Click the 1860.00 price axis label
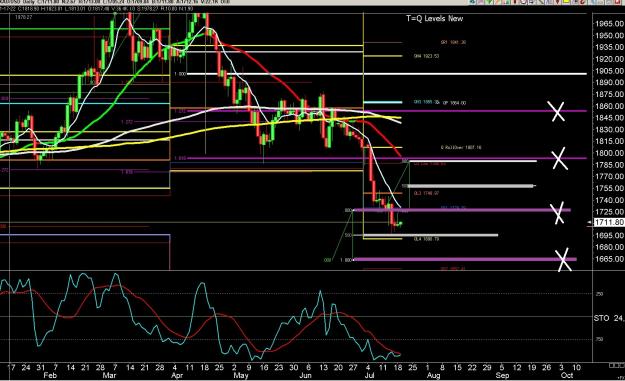The image size is (625, 381). 608,106
